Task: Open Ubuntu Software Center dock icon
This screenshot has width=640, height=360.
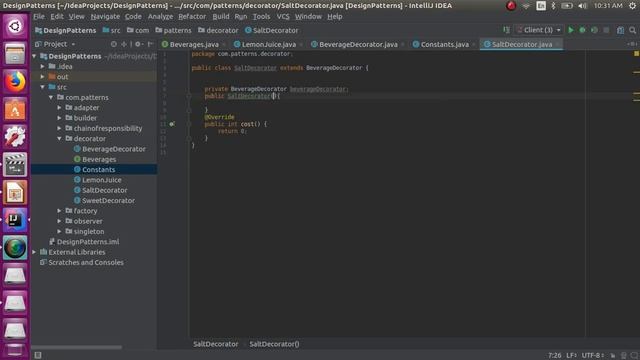Action: click(x=15, y=109)
